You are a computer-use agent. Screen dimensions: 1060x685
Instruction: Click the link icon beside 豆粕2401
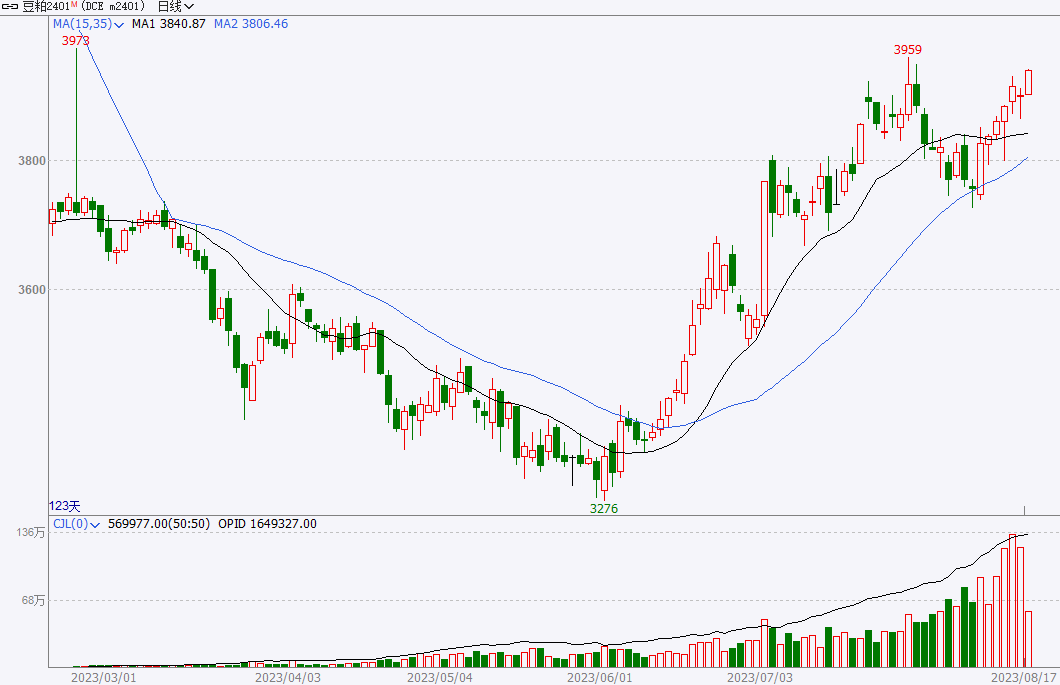pos(10,7)
